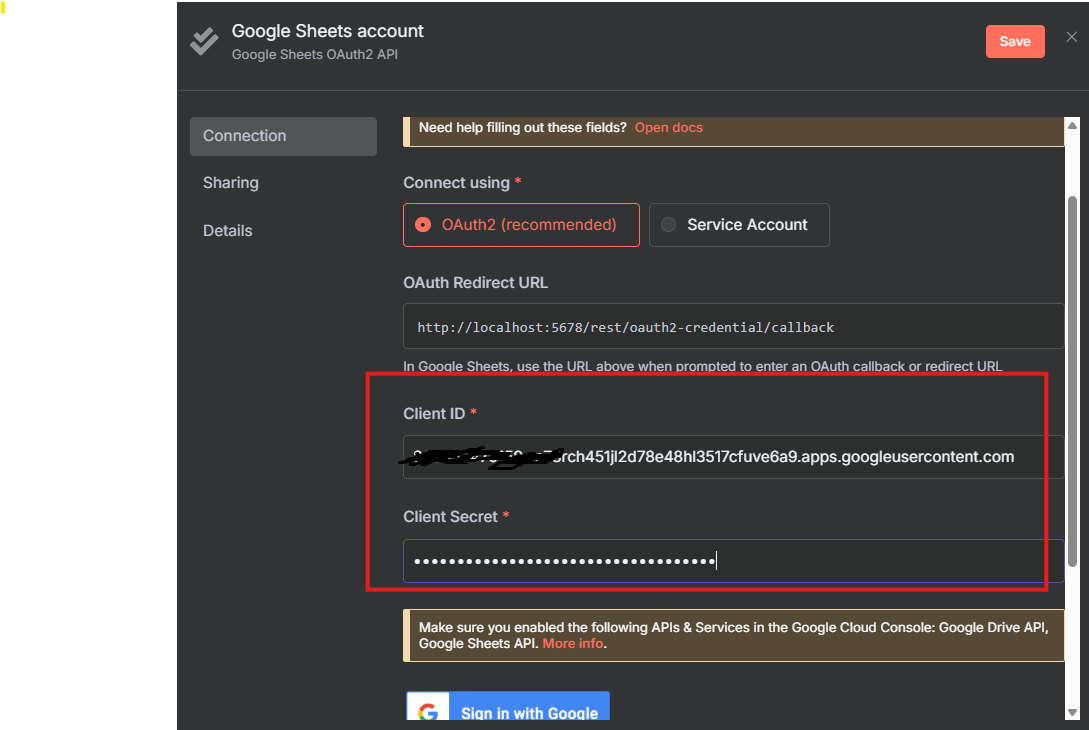Click the scrollbar down arrow
1089x730 pixels.
1072,713
